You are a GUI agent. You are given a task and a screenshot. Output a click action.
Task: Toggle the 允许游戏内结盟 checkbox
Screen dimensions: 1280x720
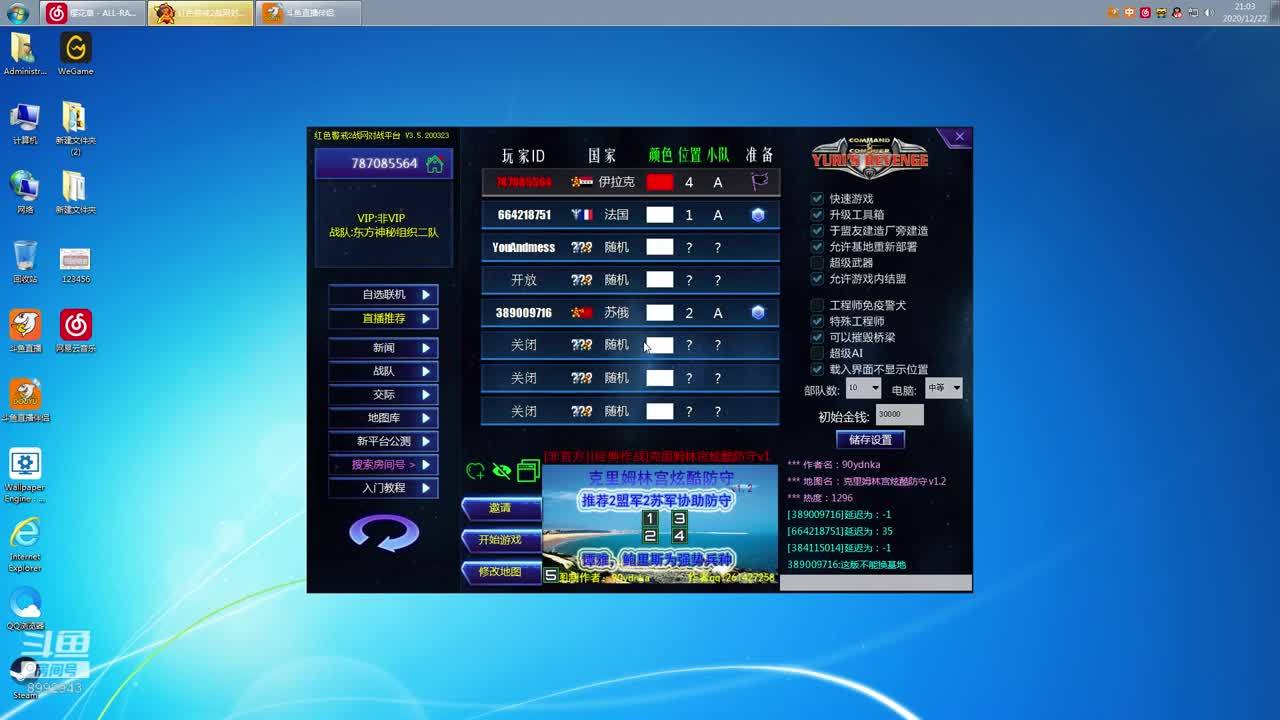pyautogui.click(x=817, y=279)
